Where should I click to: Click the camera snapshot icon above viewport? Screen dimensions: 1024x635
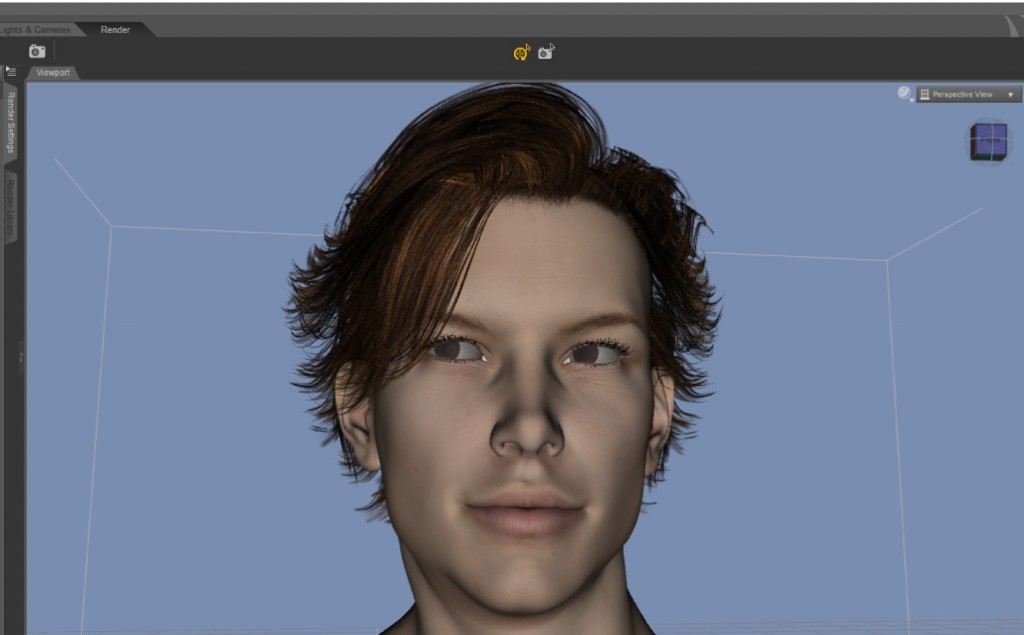point(545,52)
